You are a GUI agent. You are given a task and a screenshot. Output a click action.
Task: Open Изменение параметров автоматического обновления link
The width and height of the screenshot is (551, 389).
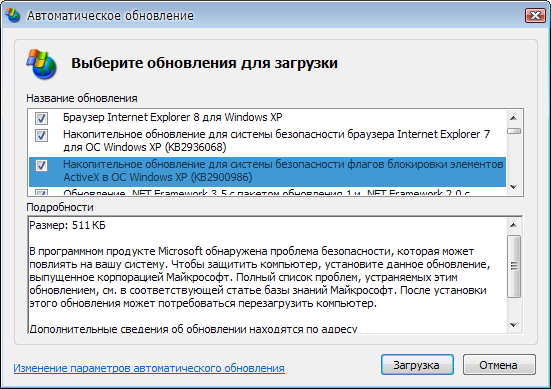pyautogui.click(x=149, y=368)
